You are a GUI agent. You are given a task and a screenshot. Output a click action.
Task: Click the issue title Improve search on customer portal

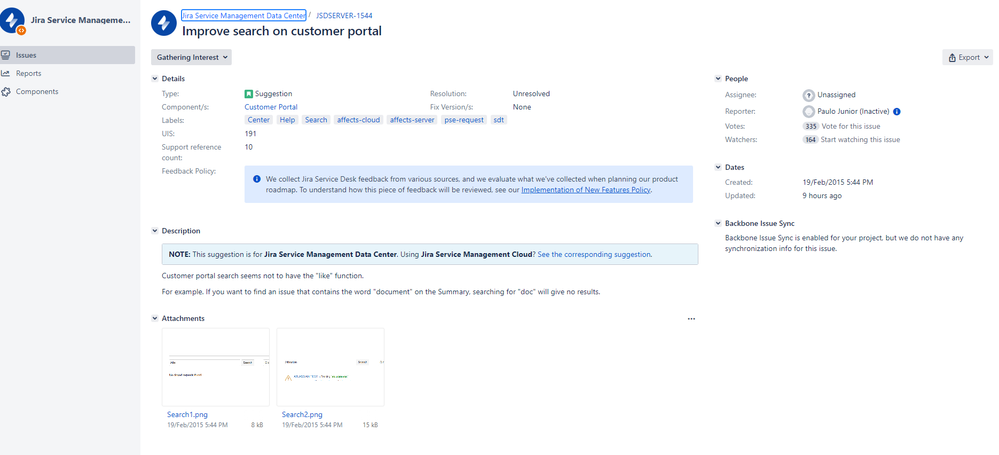pos(282,31)
